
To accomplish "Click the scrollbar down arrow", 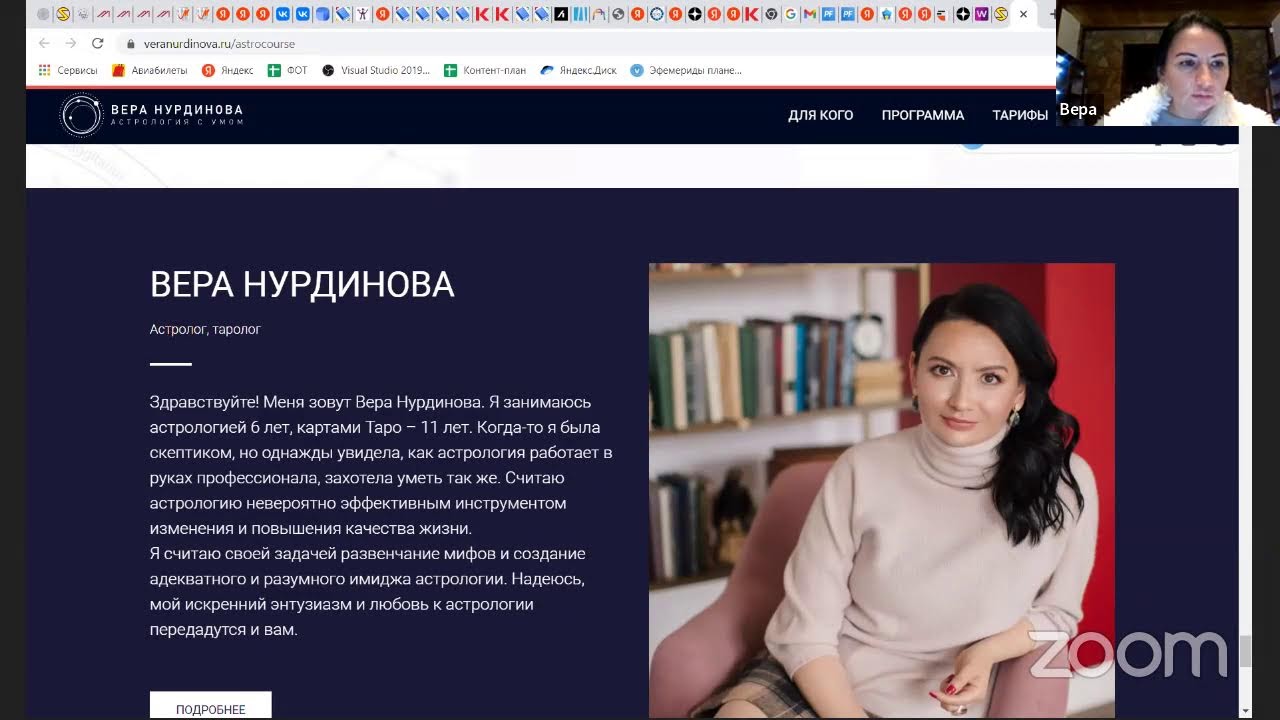I will click(1245, 711).
